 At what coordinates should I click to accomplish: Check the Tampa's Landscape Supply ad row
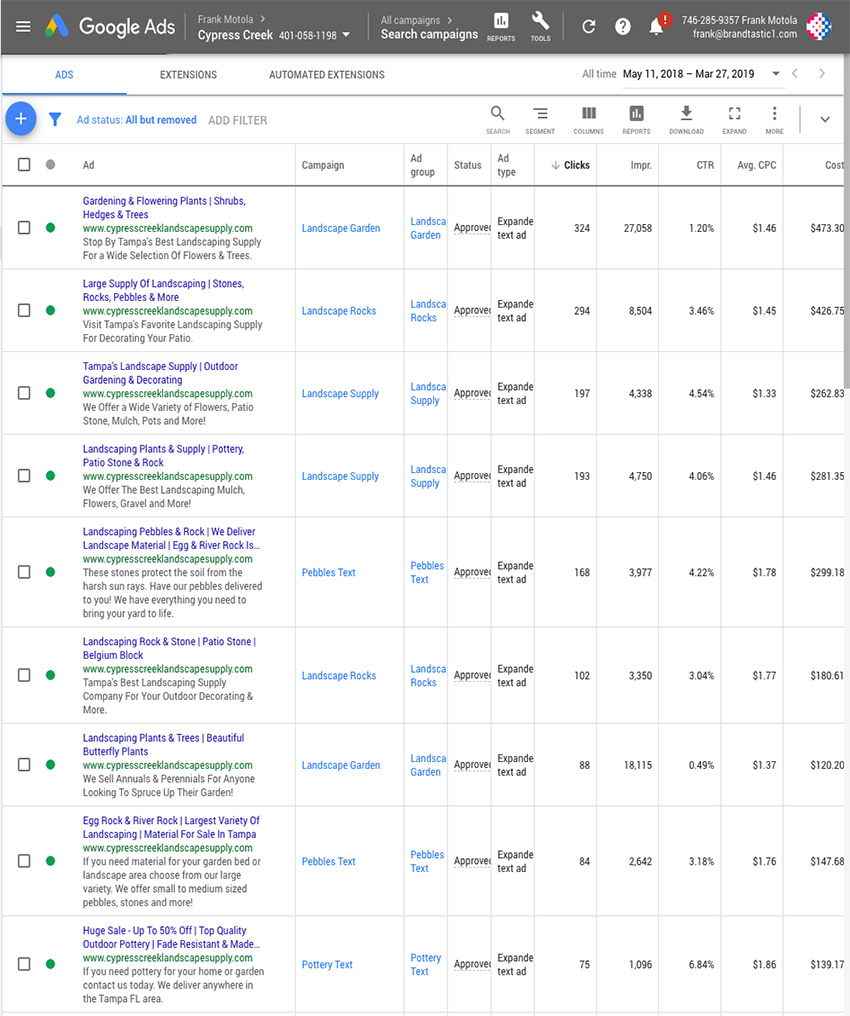(x=24, y=393)
